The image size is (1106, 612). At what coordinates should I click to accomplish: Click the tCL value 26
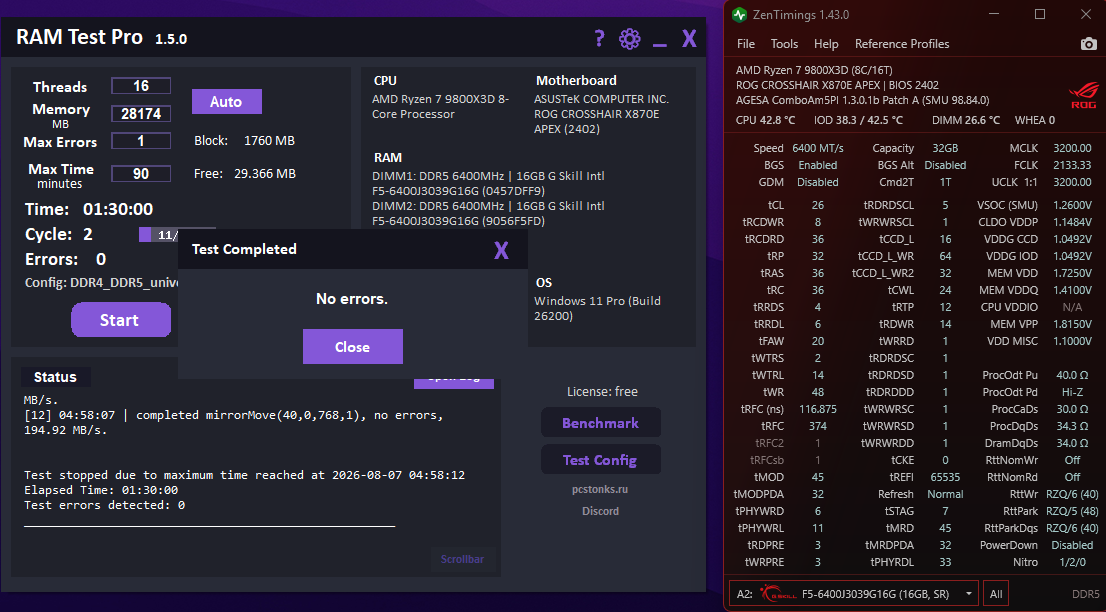pyautogui.click(x=818, y=205)
